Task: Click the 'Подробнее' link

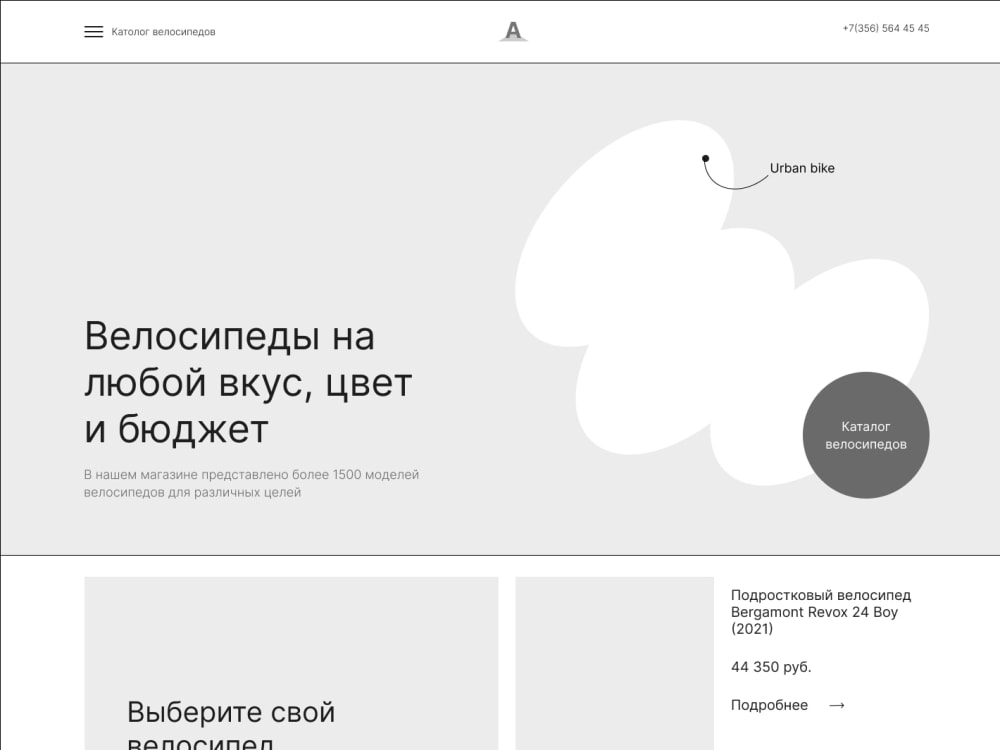Action: point(769,705)
